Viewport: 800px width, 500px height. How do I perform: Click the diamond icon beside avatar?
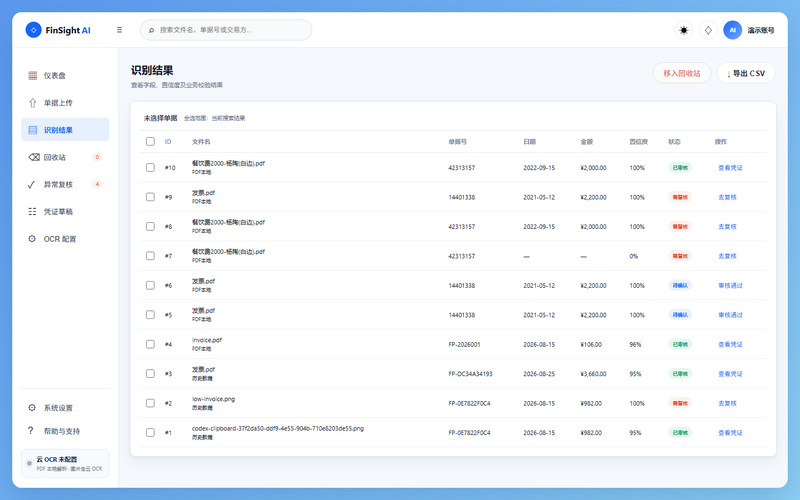(x=708, y=30)
